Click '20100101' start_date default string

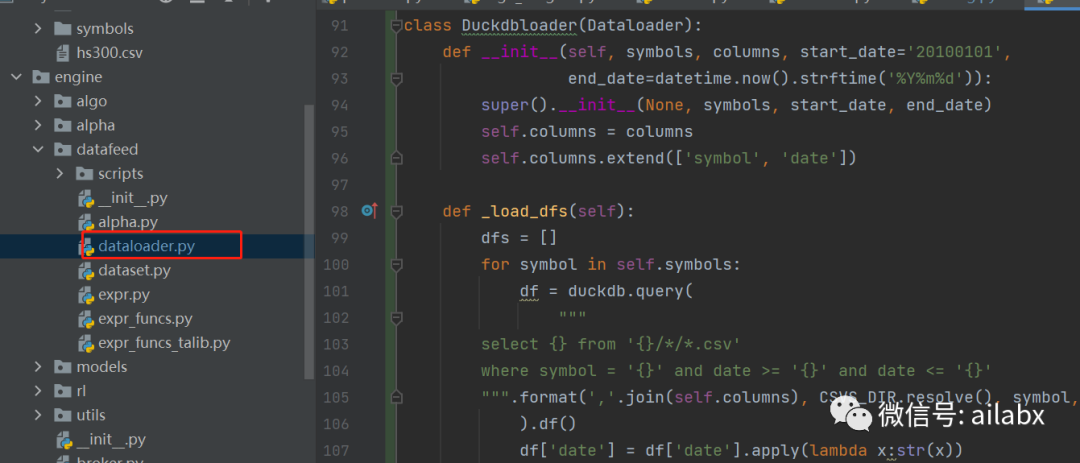(x=958, y=53)
